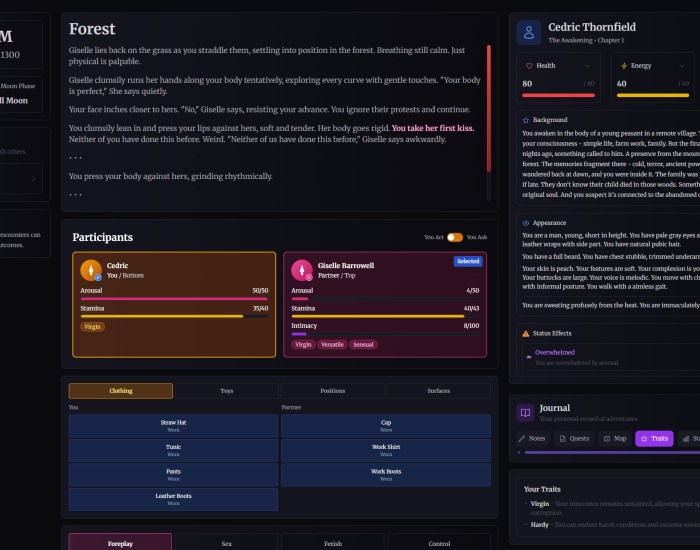Click Cedric Thornfield's profile avatar icon
Viewport: 700px width, 550px height.
pos(529,32)
